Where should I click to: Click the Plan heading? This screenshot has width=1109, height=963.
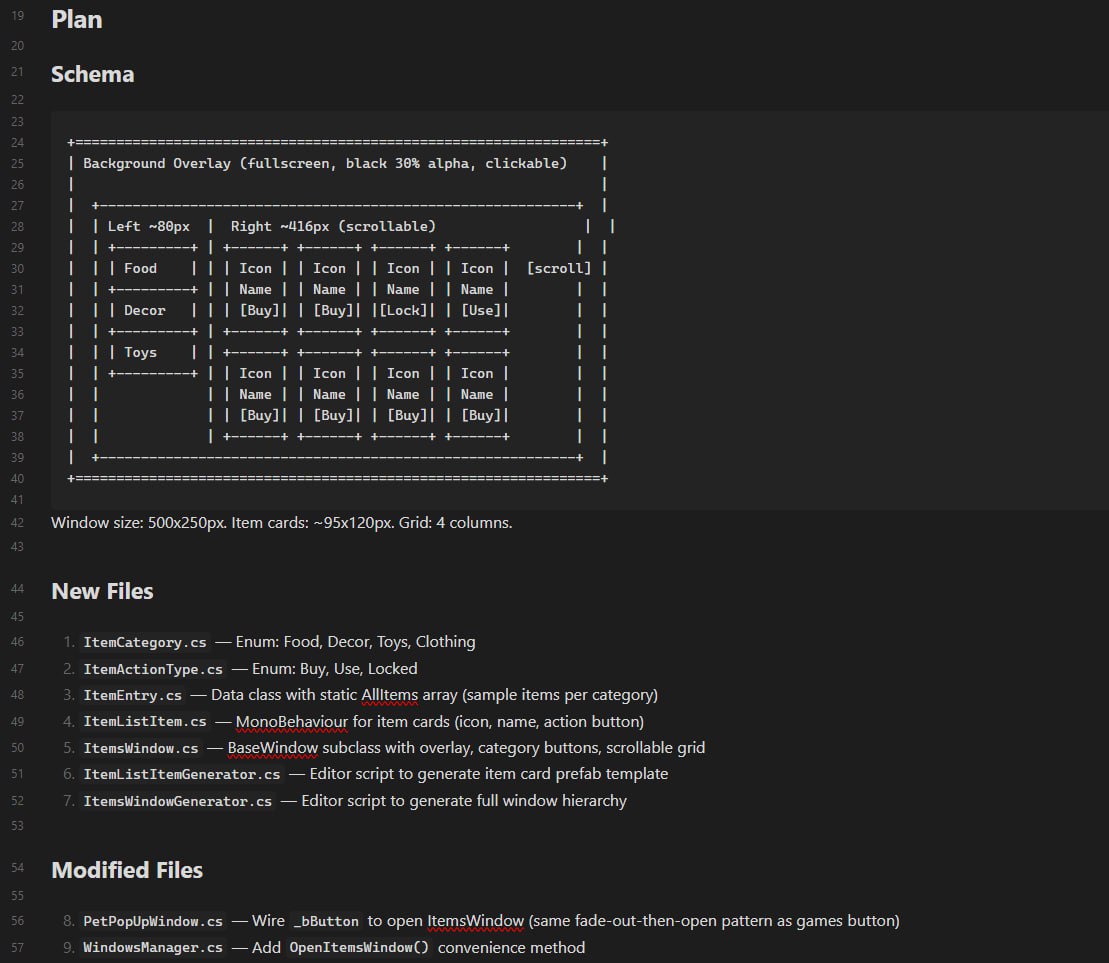(77, 19)
